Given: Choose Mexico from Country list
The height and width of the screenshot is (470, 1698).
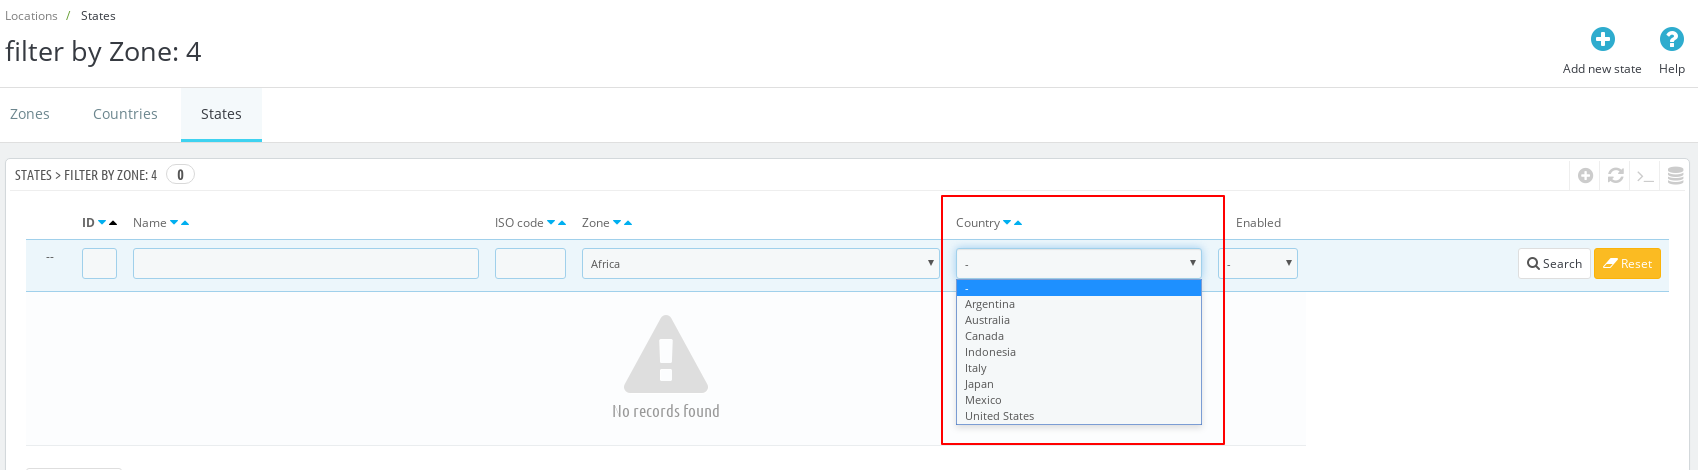Looking at the screenshot, I should [x=1079, y=400].
